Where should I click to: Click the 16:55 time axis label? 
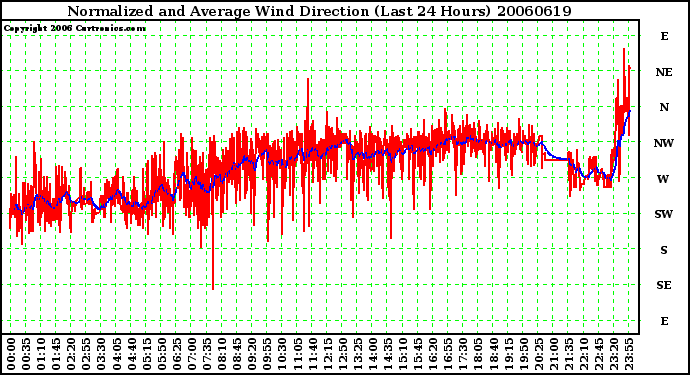click(x=448, y=354)
